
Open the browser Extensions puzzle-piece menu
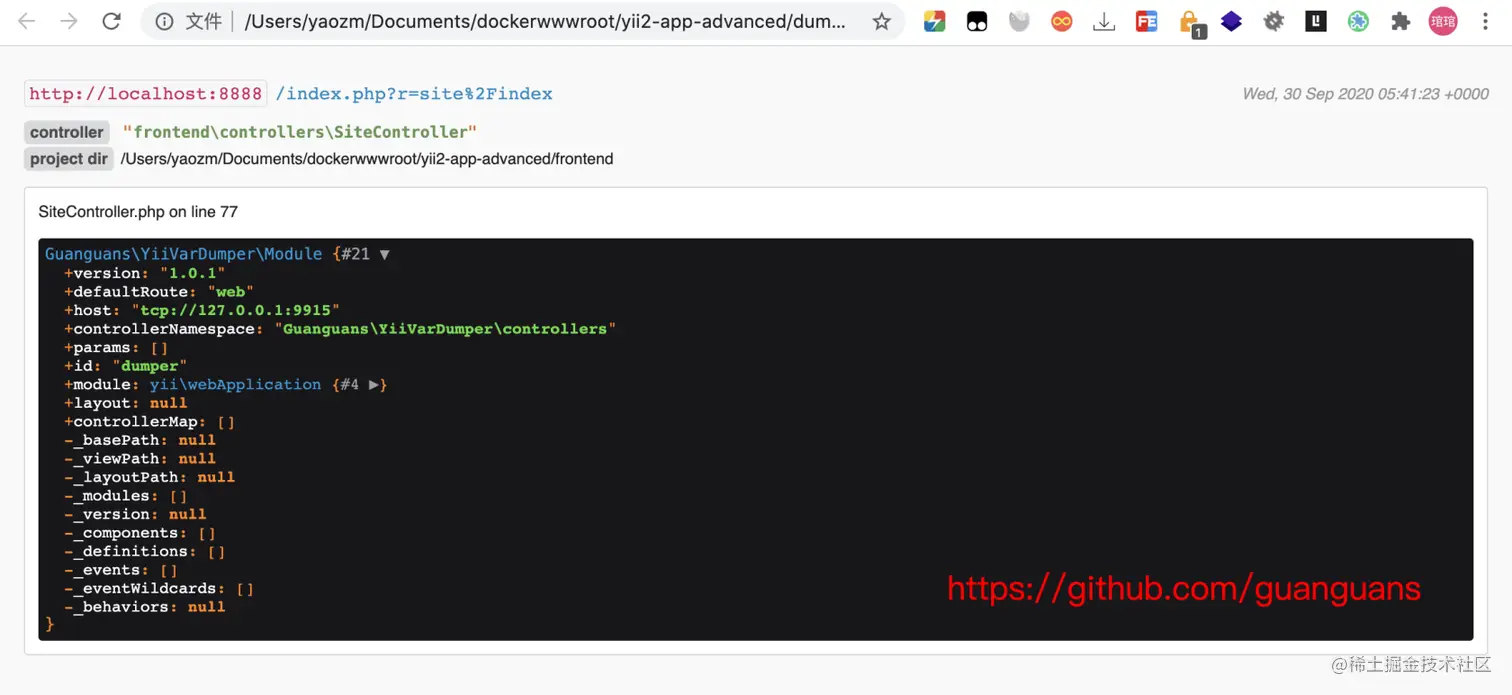[x=1399, y=21]
